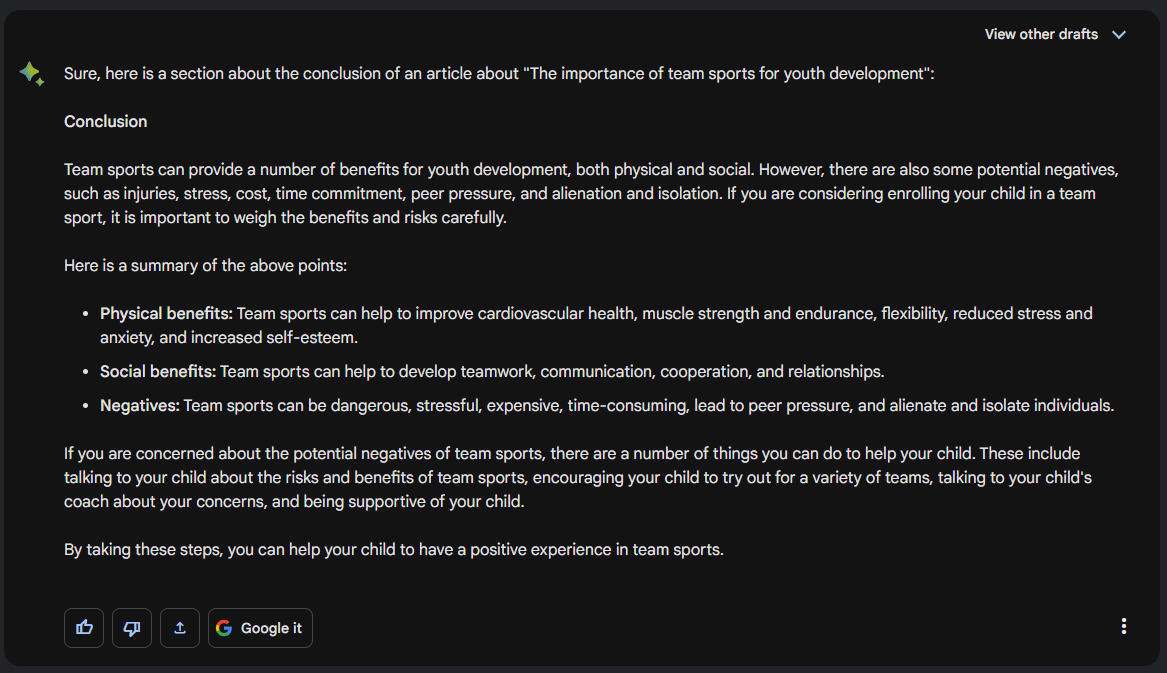This screenshot has width=1167, height=673.
Task: Click the bold Conclusion heading
Action: pos(106,122)
